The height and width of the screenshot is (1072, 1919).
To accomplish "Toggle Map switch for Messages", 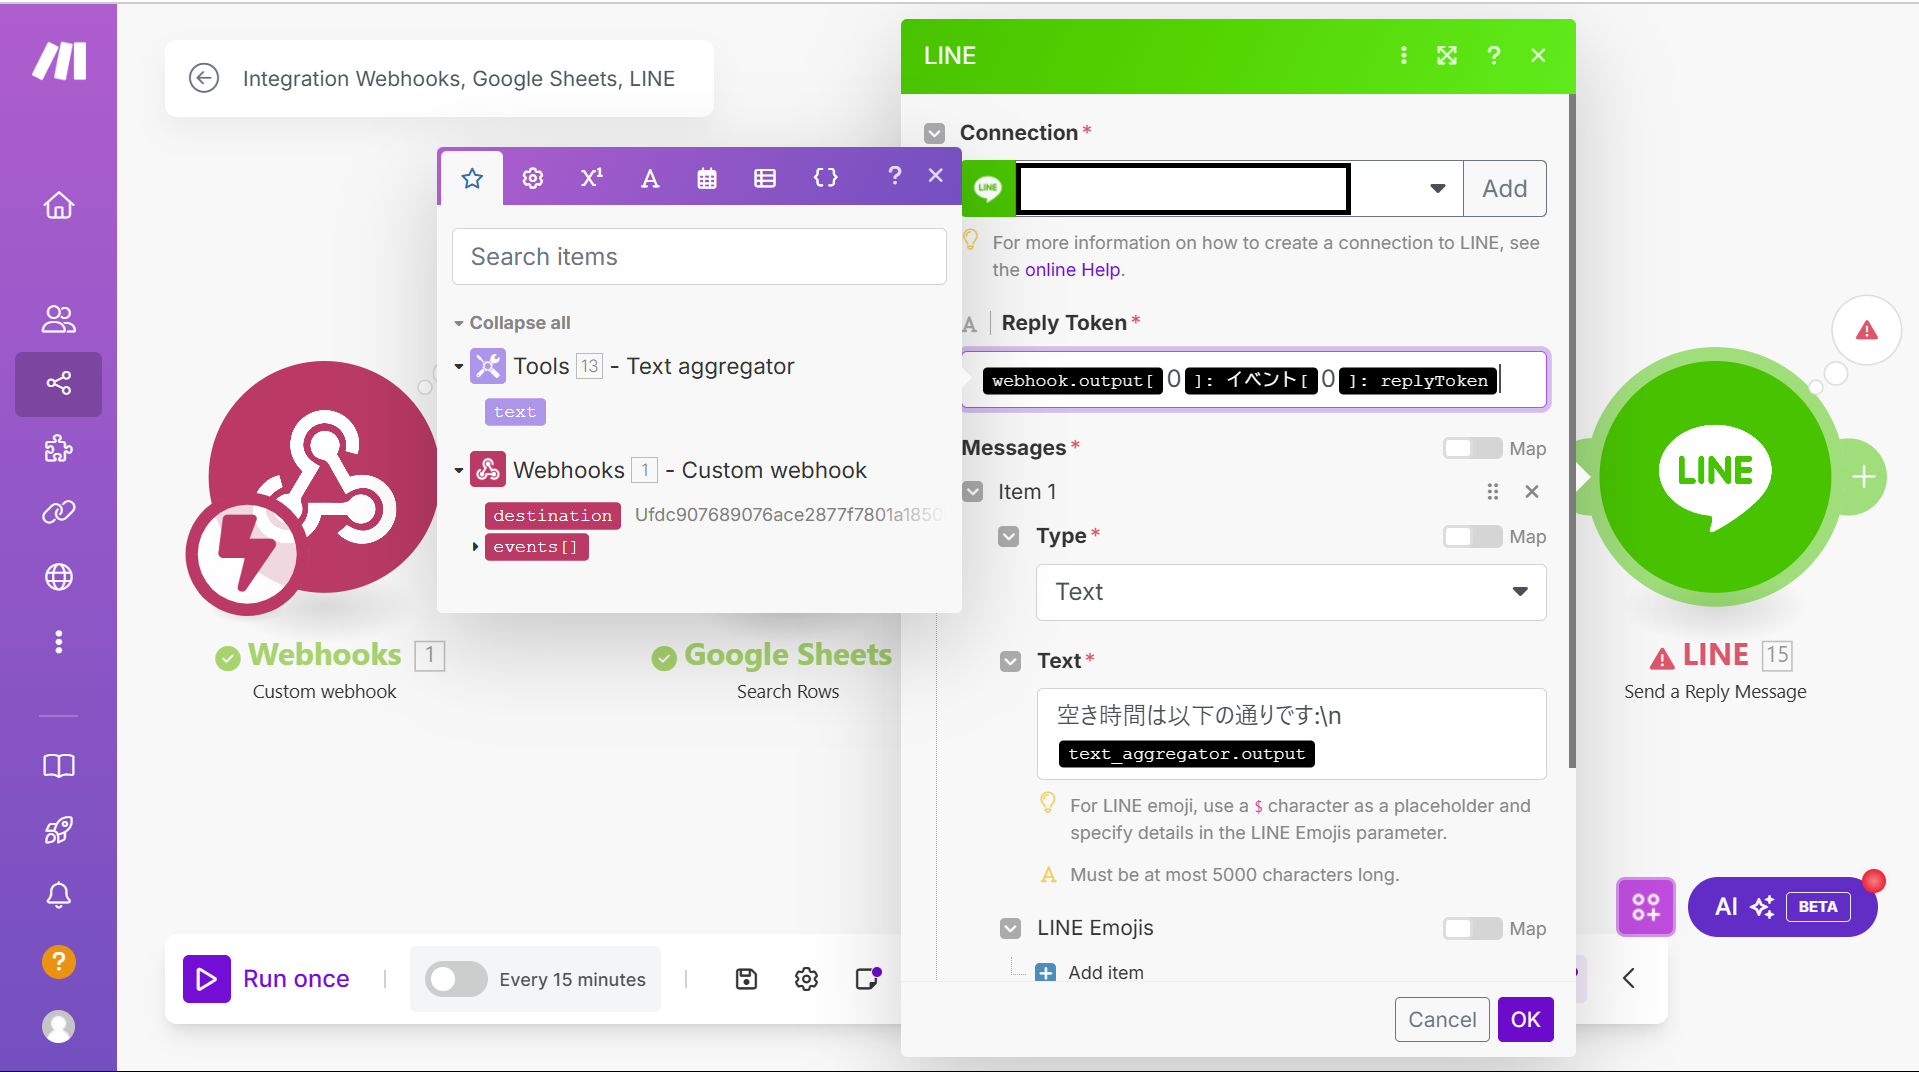I will (1472, 448).
